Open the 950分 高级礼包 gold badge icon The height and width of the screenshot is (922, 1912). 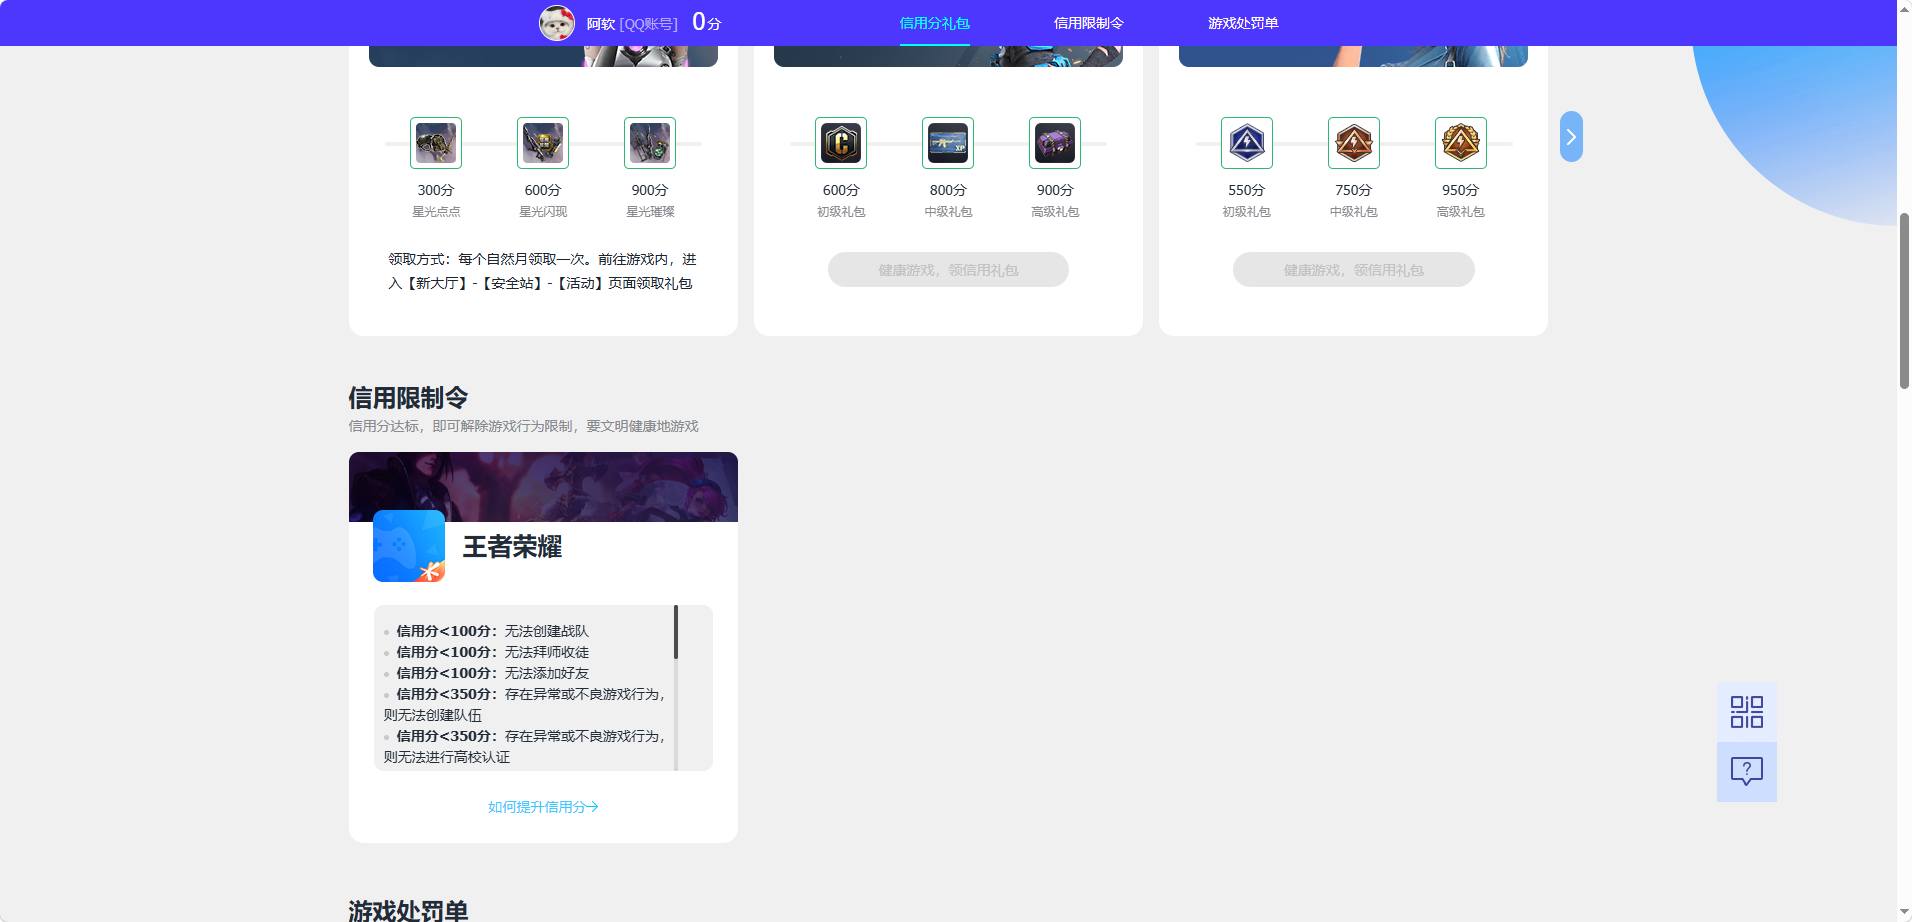pyautogui.click(x=1461, y=143)
